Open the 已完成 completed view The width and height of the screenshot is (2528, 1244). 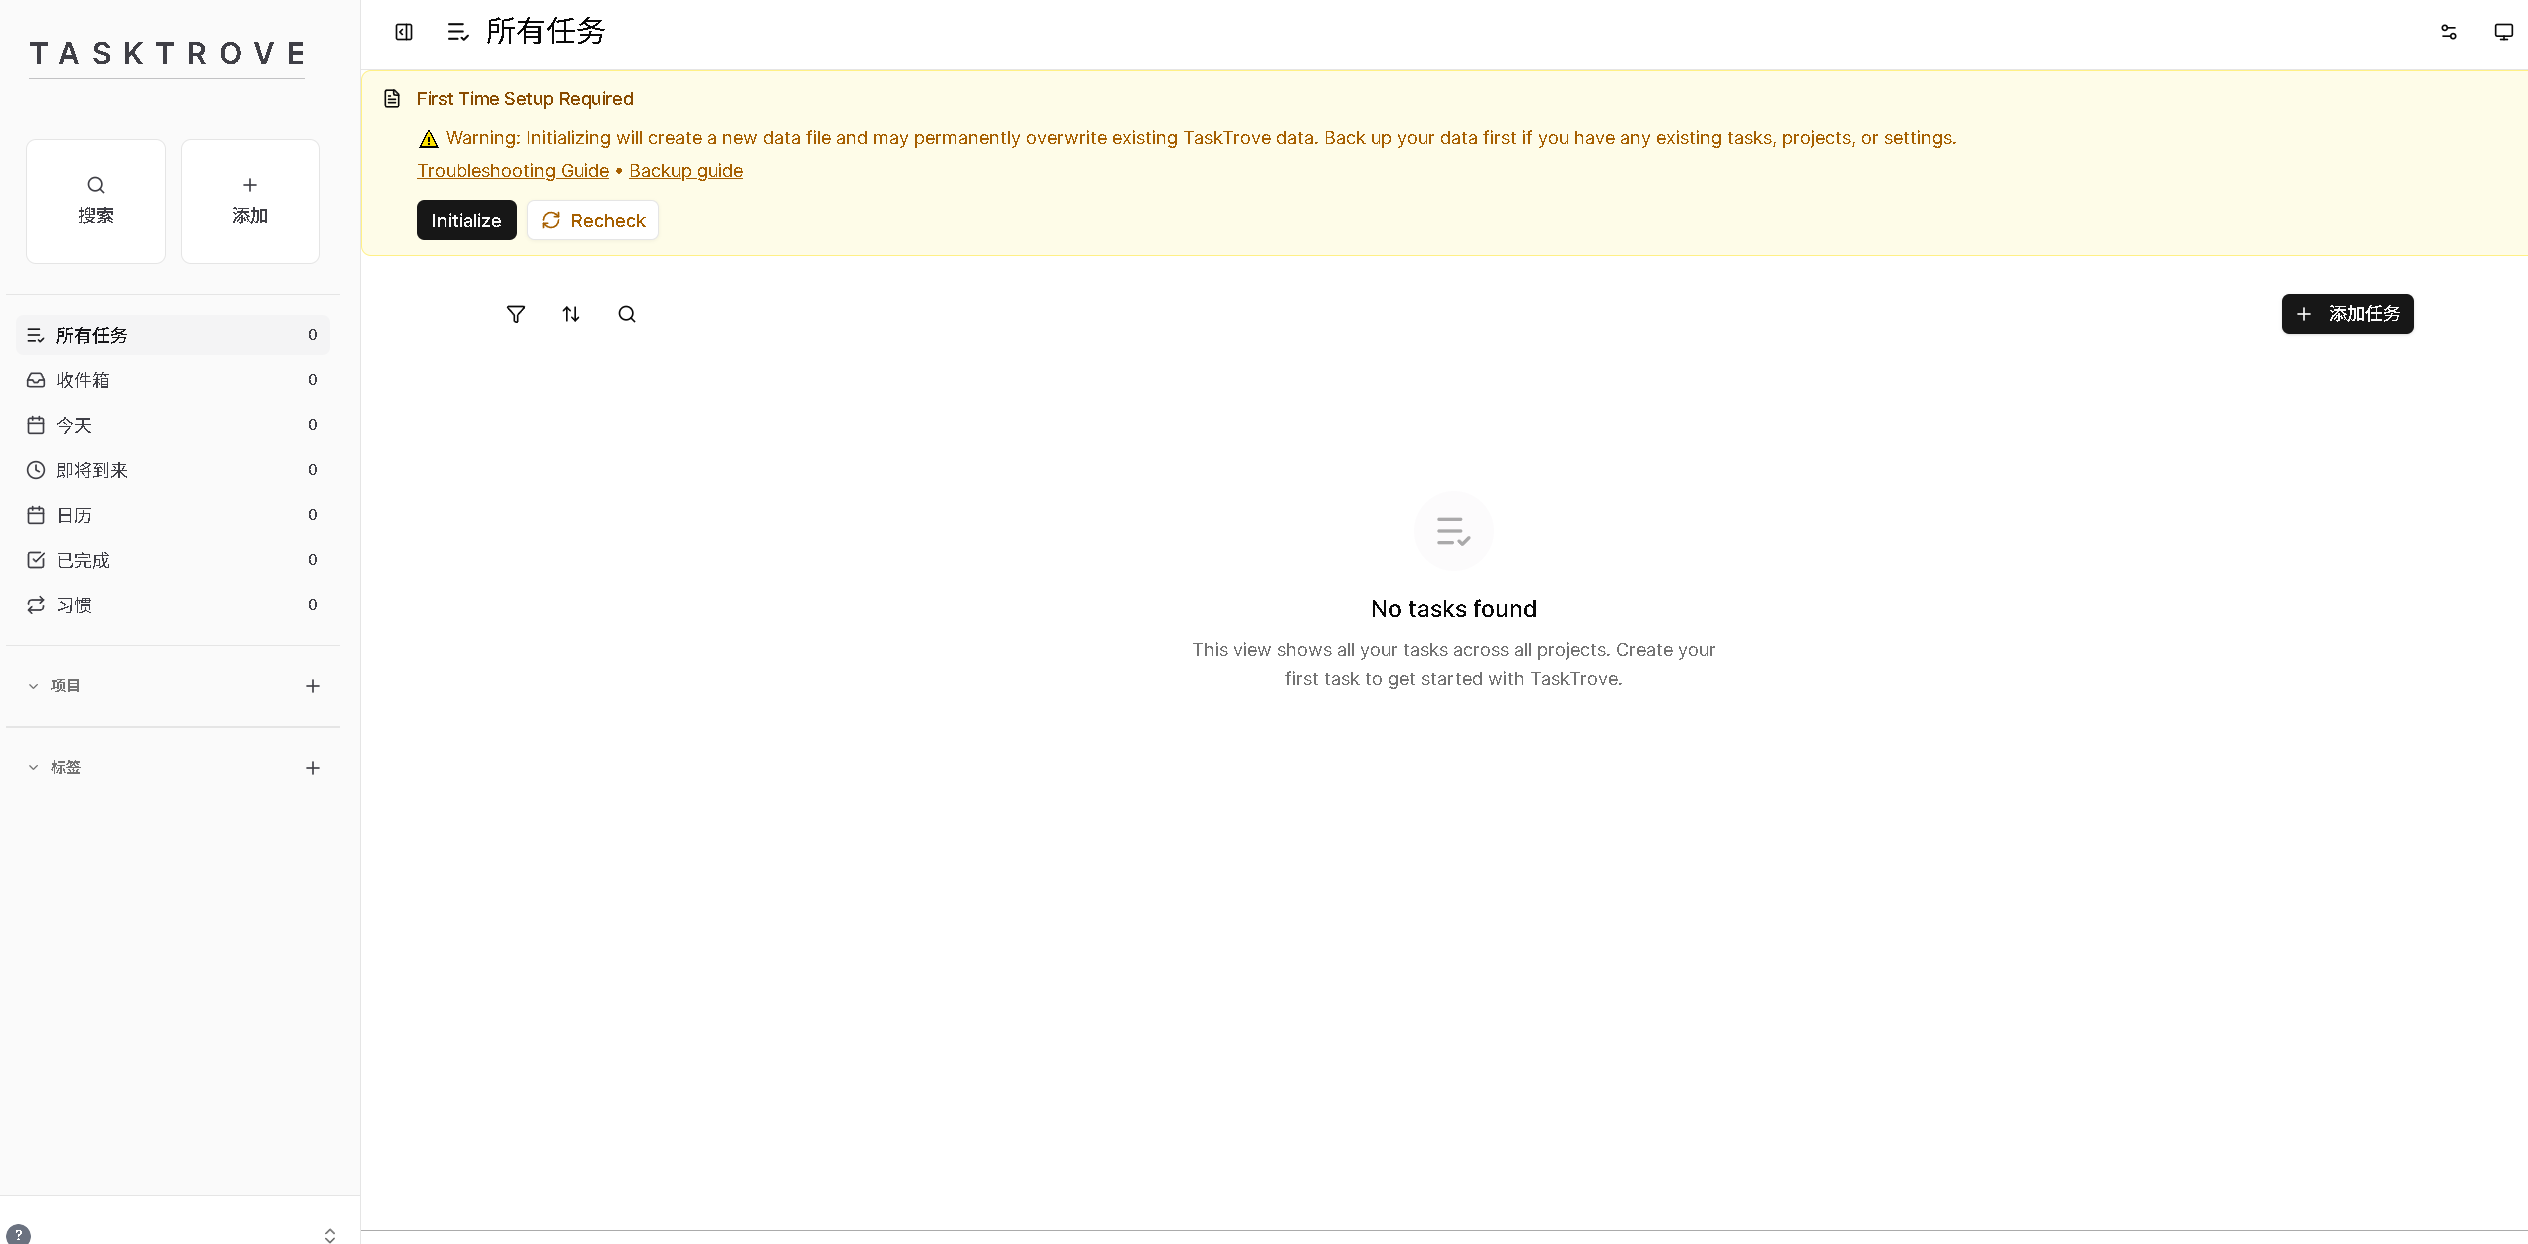[x=84, y=560]
